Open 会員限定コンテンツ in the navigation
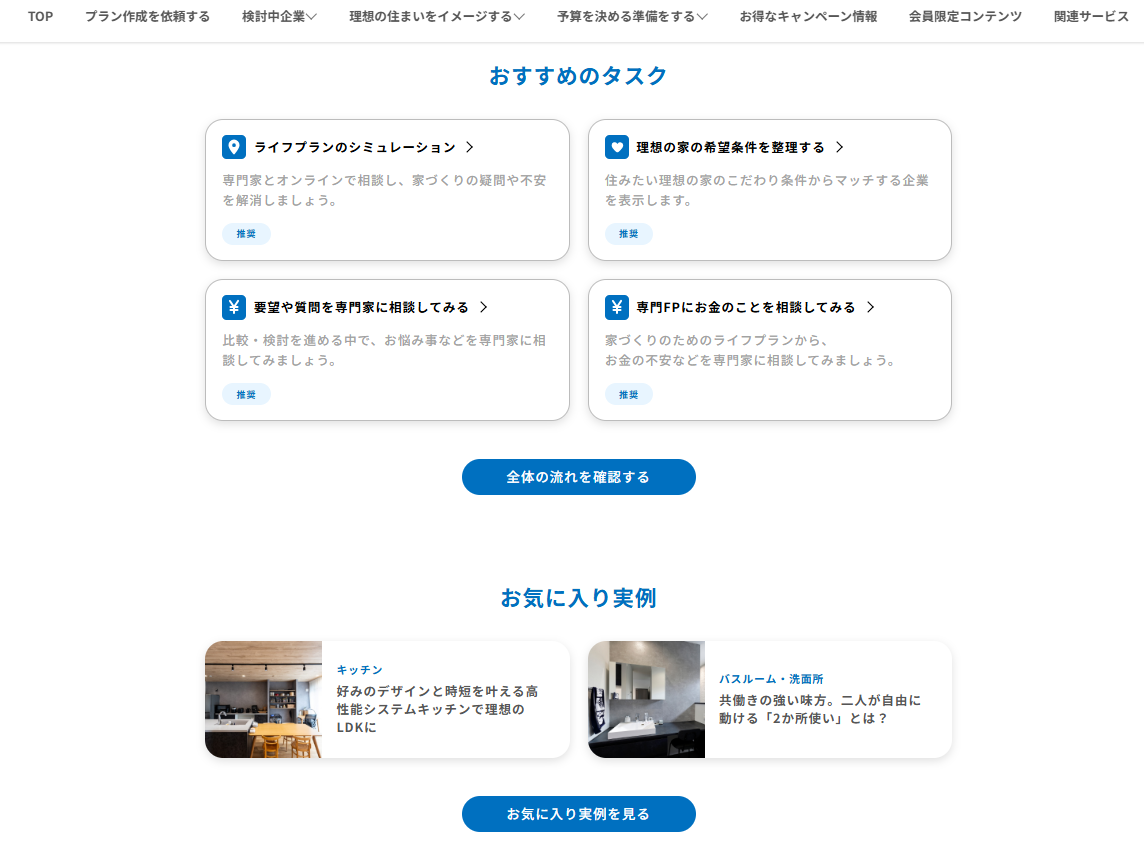The width and height of the screenshot is (1144, 842). (965, 16)
